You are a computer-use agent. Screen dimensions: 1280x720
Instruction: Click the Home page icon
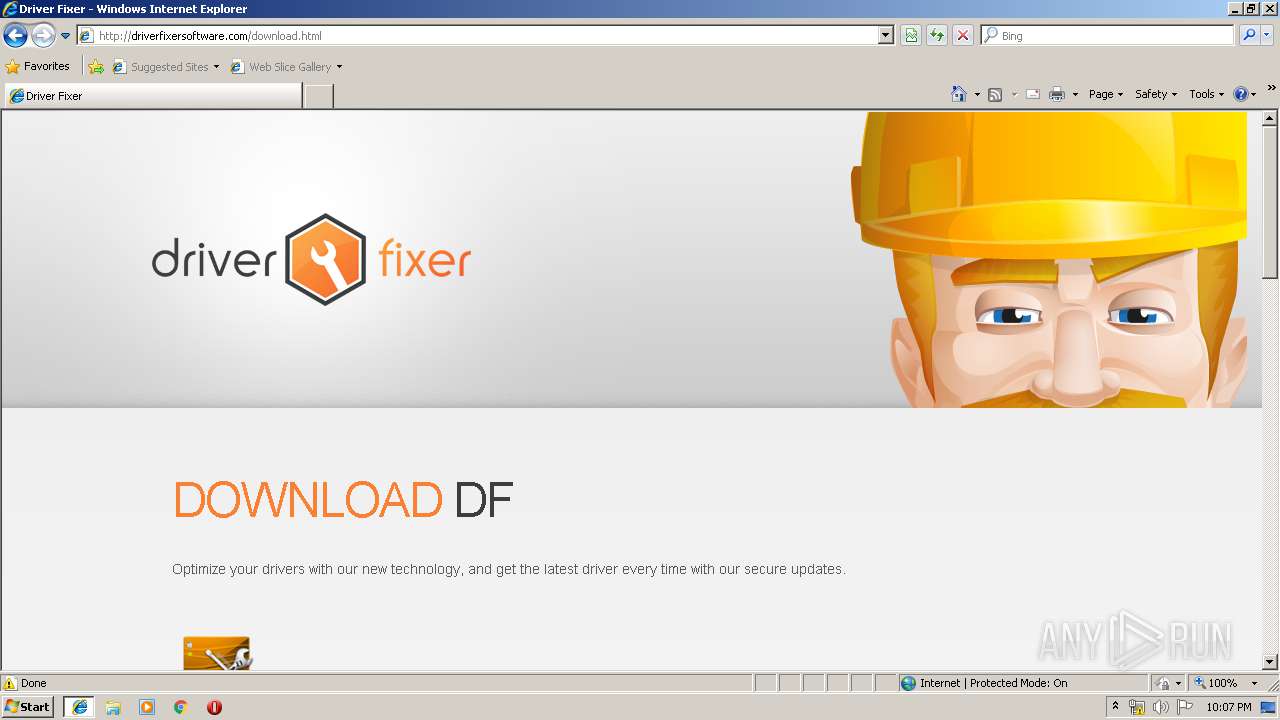click(959, 94)
